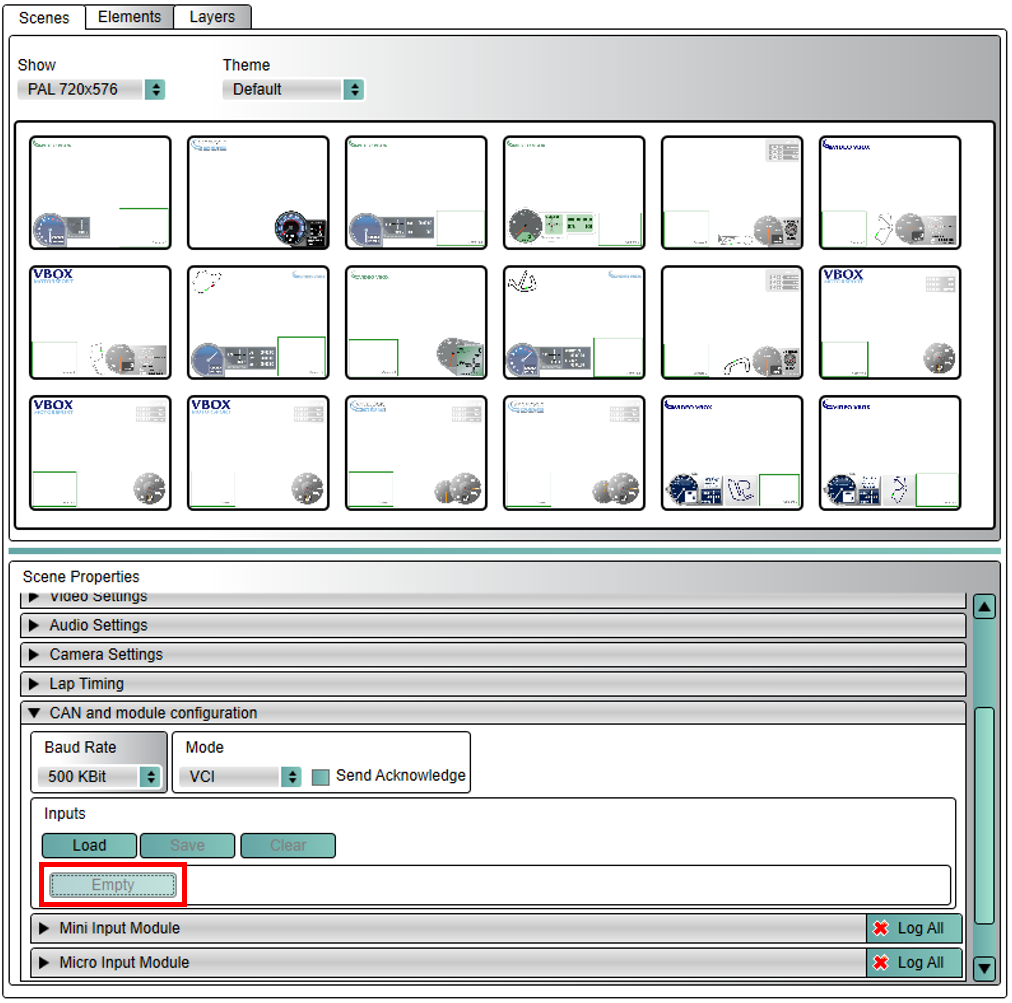Expand the Audio Settings section
This screenshot has width=1012, height=1003.
[493, 625]
